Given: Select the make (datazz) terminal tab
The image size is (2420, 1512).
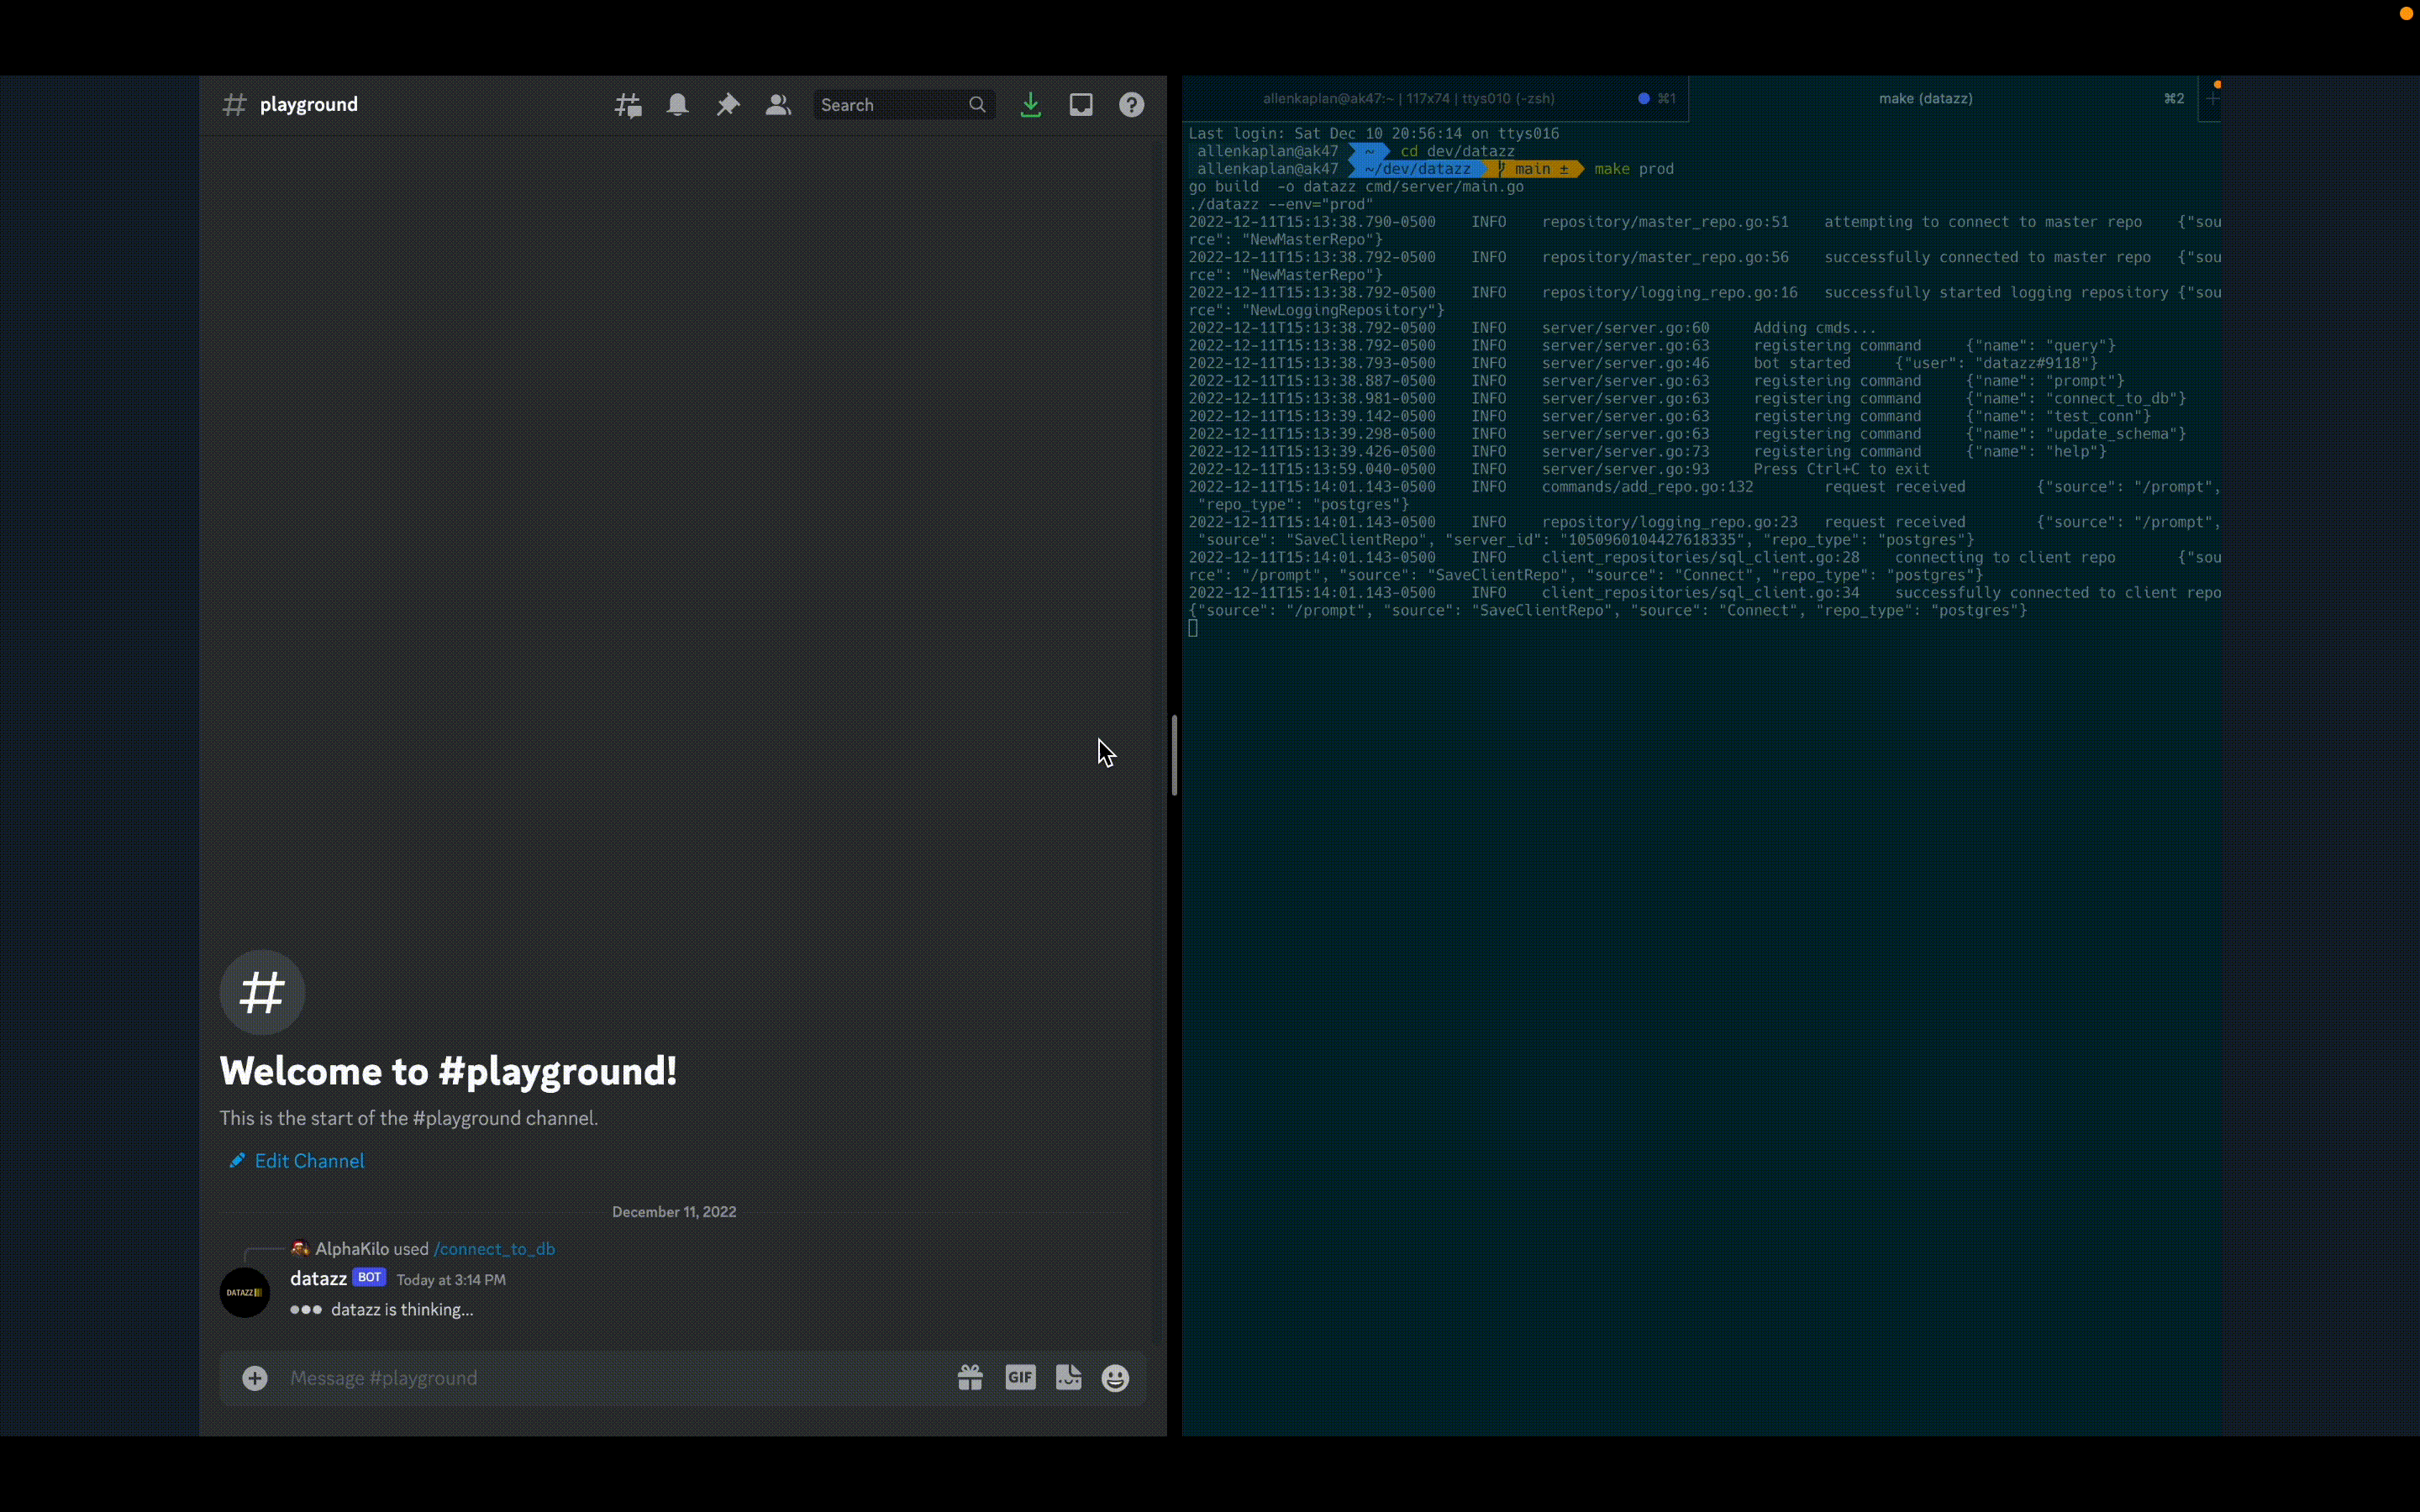Looking at the screenshot, I should [1925, 99].
